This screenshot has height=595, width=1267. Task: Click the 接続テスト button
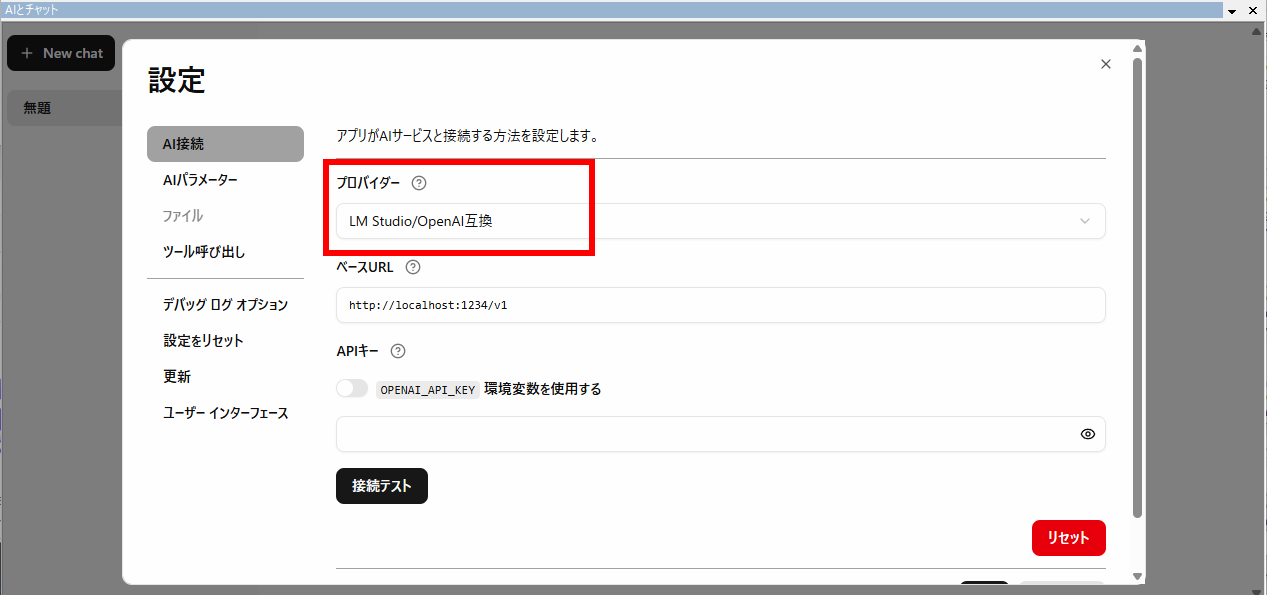click(382, 486)
